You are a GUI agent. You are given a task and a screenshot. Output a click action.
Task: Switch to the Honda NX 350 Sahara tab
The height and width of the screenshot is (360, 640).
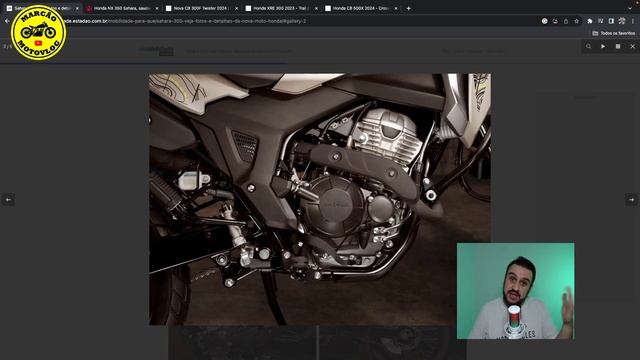pyautogui.click(x=121, y=8)
